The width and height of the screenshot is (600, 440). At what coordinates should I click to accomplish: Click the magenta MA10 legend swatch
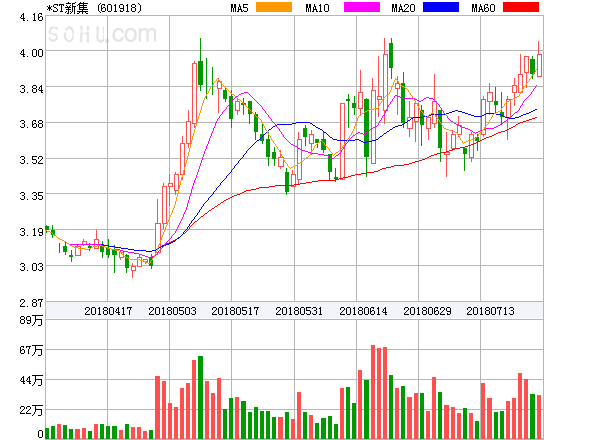click(x=362, y=7)
